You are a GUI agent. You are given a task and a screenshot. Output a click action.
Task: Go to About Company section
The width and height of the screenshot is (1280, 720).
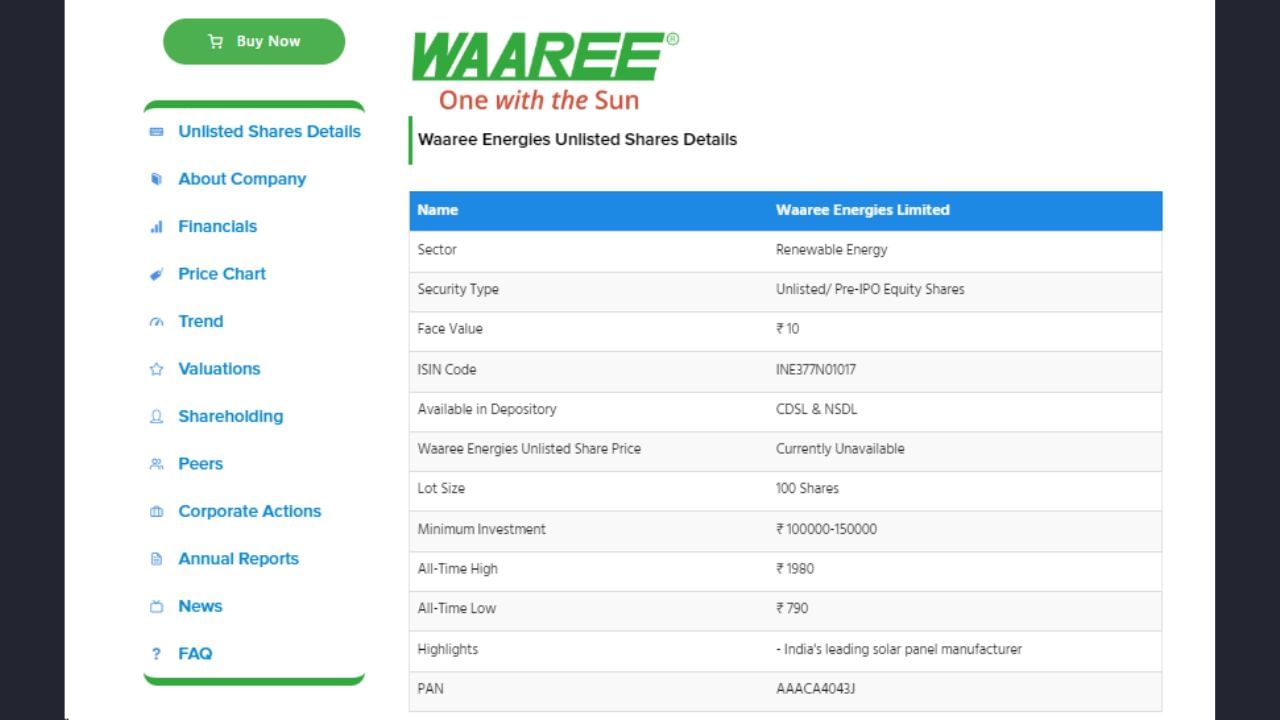[242, 179]
